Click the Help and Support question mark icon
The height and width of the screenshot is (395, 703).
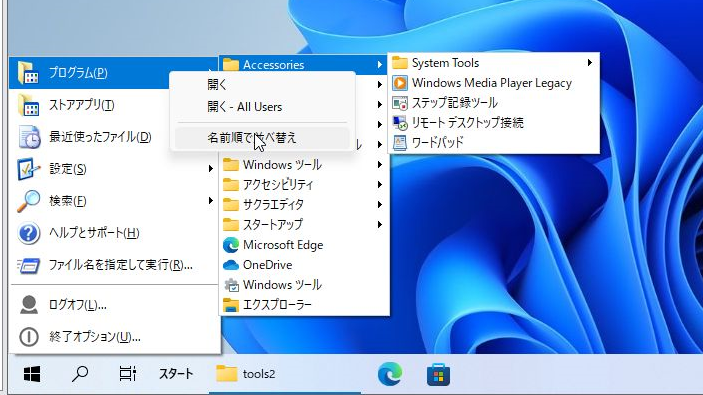click(x=29, y=233)
